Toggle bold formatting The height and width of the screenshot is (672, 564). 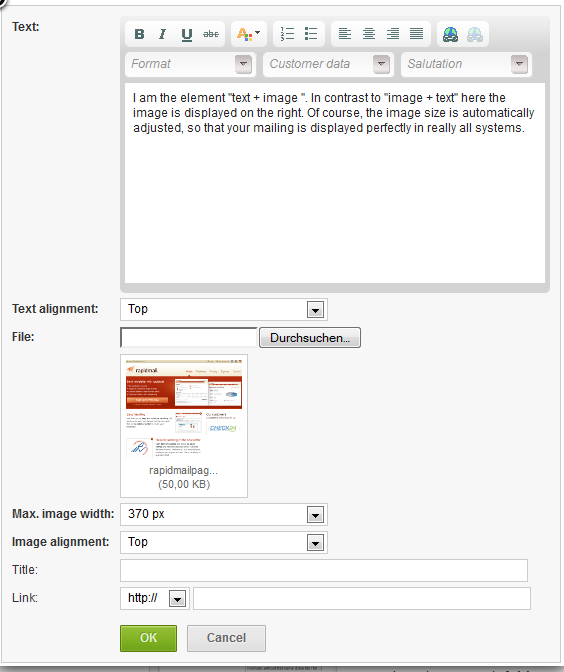tap(139, 34)
